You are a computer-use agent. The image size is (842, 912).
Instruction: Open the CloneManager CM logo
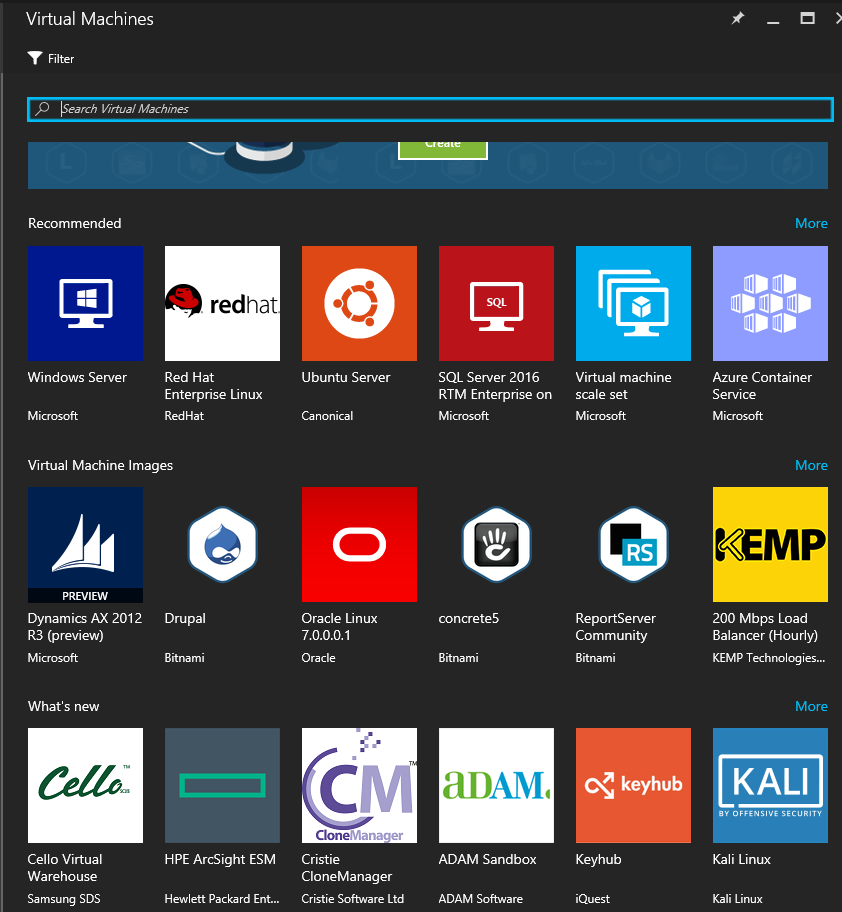pos(359,785)
